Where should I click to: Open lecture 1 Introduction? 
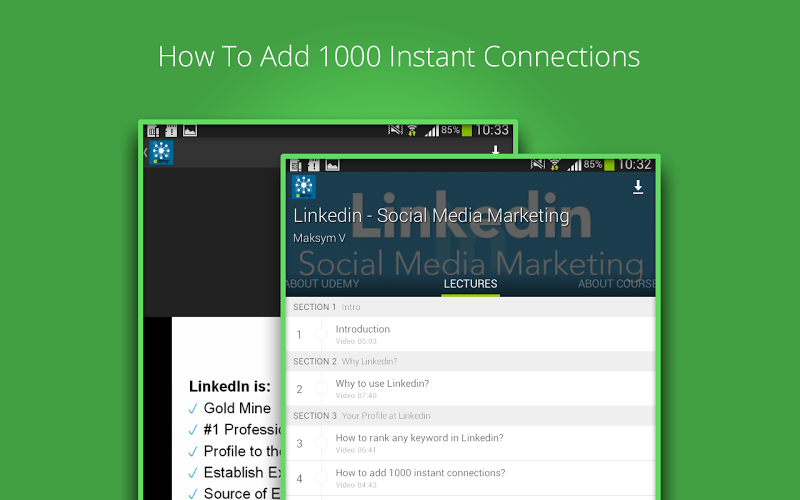(470, 334)
